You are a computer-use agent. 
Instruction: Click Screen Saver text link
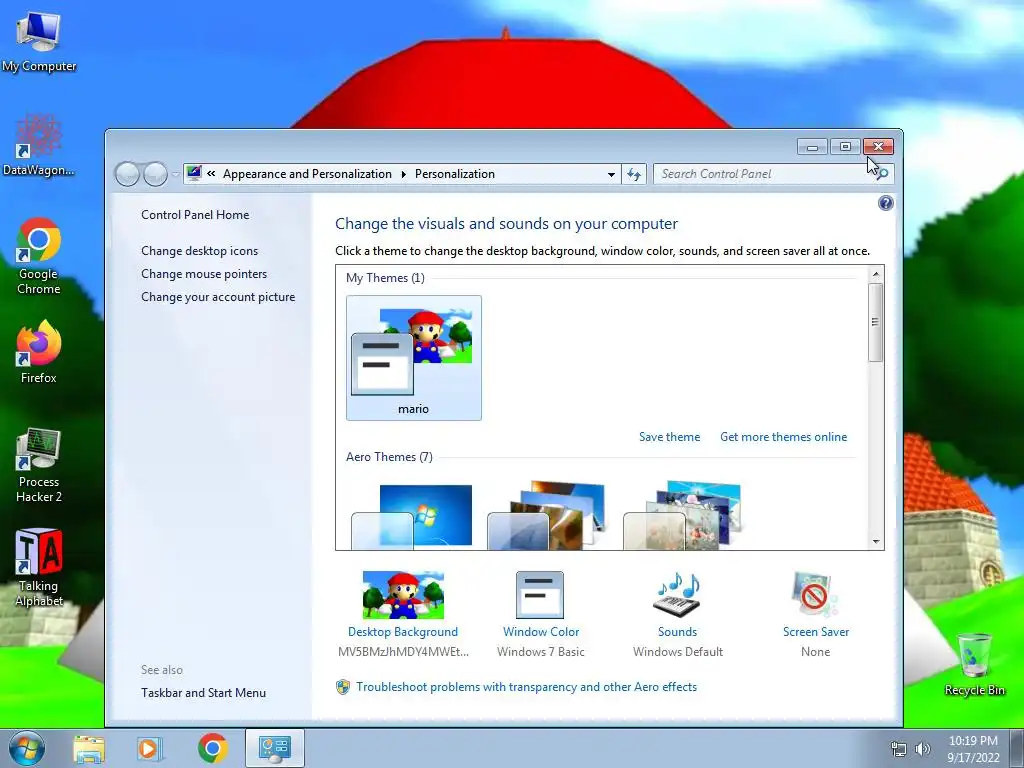coord(816,632)
